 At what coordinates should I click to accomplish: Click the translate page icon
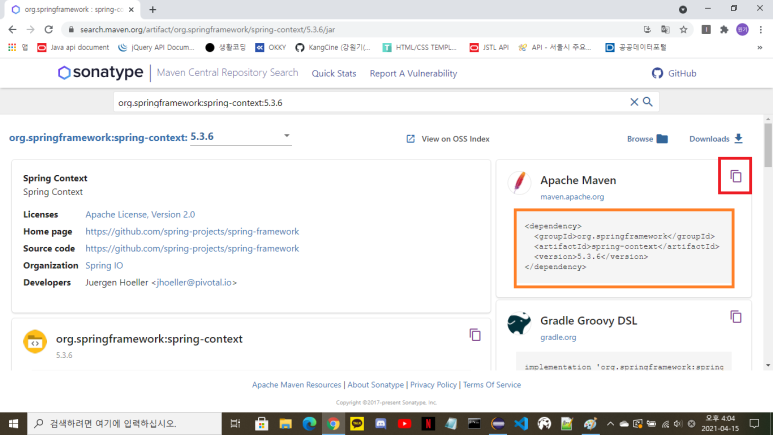pos(665,30)
